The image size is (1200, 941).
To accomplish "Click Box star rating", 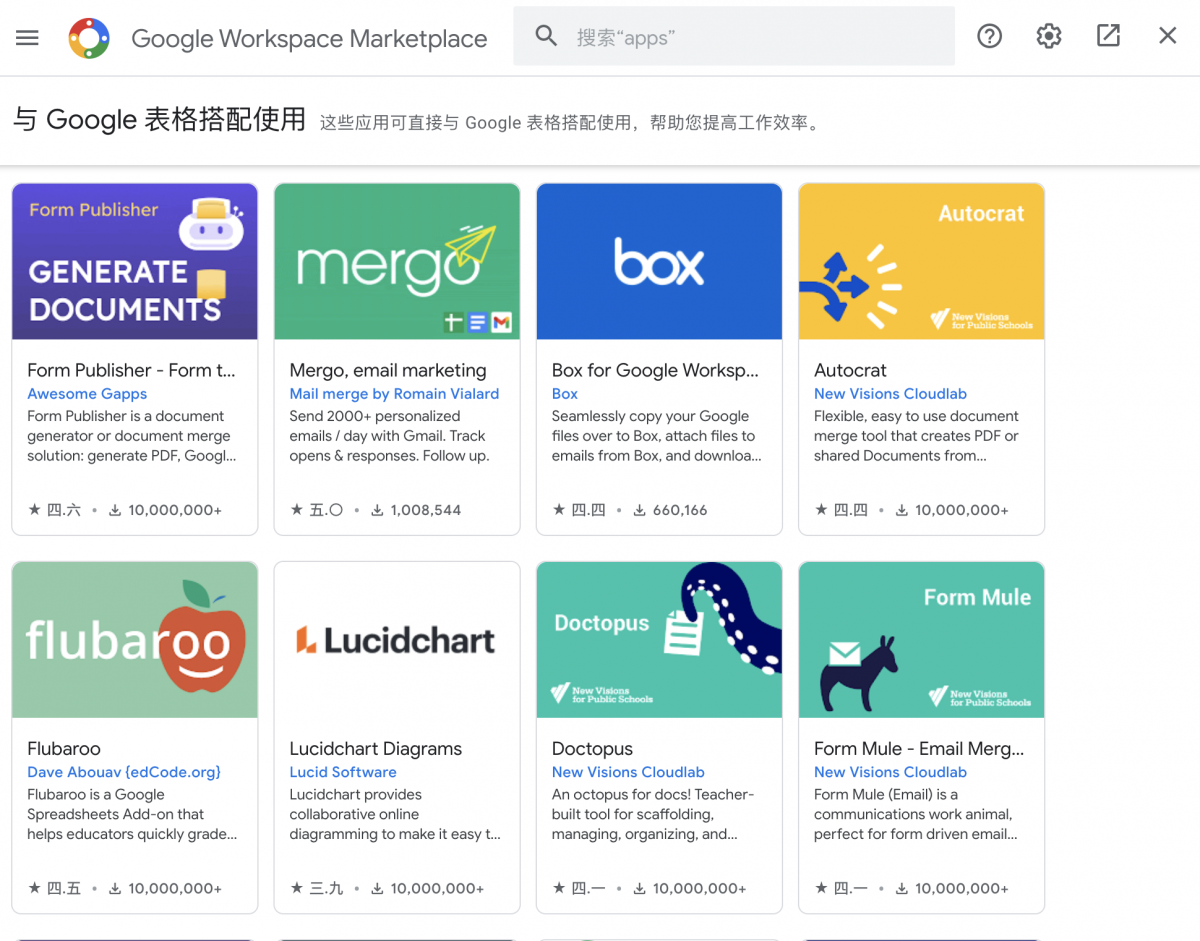I will (x=579, y=510).
